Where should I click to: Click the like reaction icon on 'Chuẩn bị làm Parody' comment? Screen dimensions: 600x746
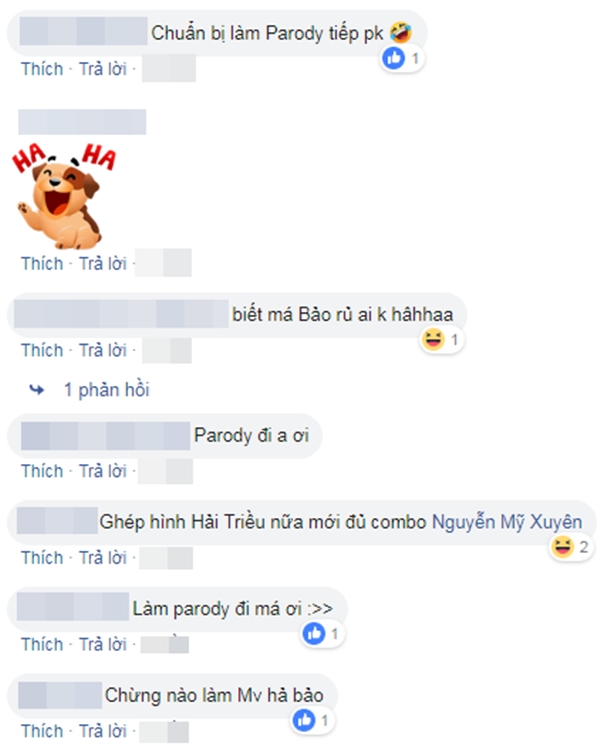coord(394,59)
